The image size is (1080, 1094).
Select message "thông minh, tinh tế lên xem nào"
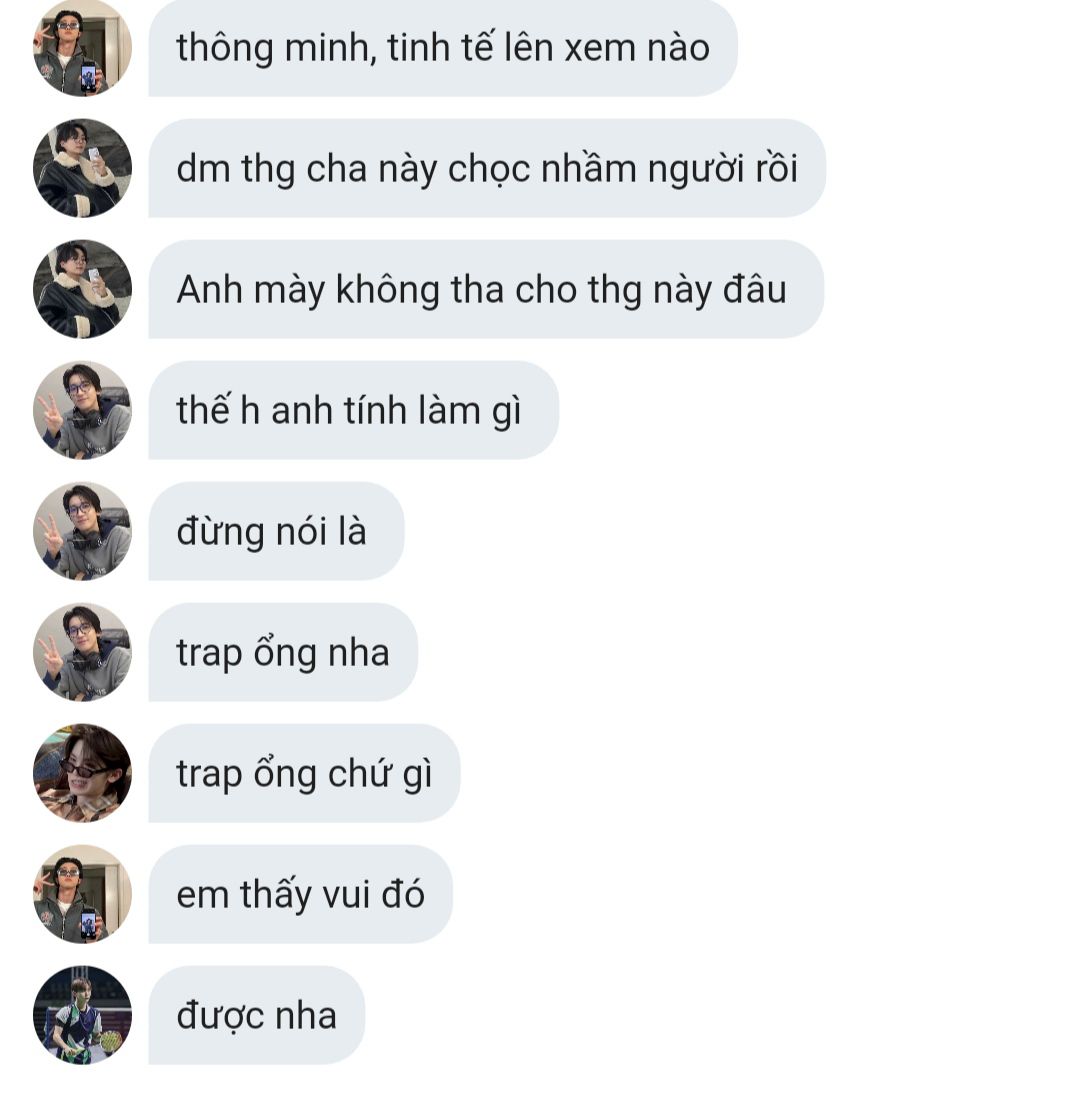tap(443, 47)
